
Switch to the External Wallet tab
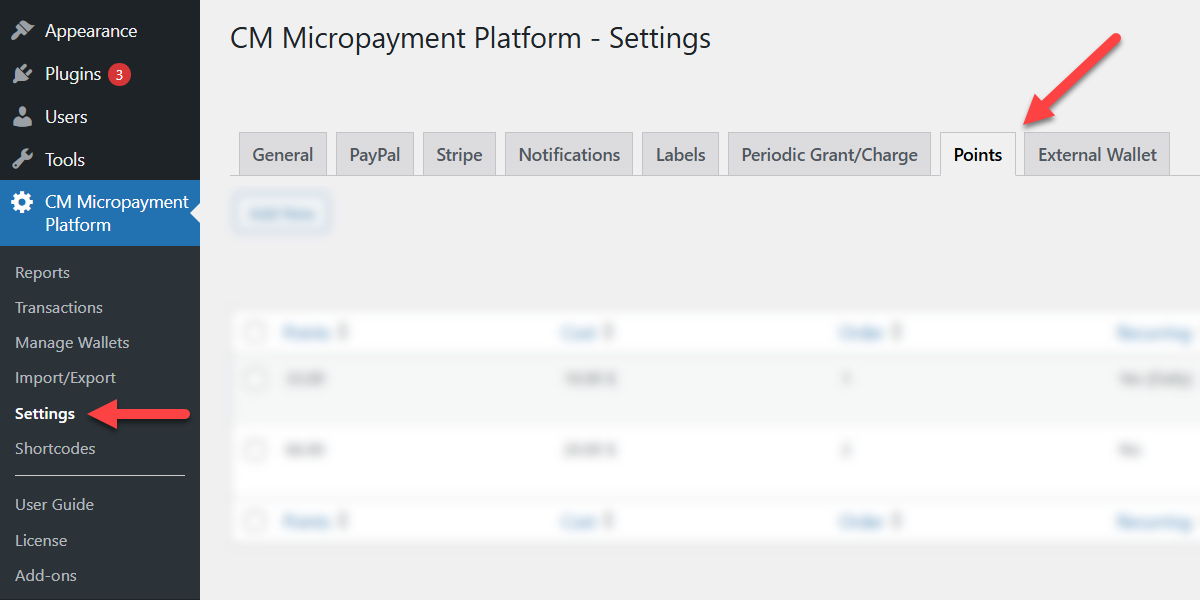1097,154
